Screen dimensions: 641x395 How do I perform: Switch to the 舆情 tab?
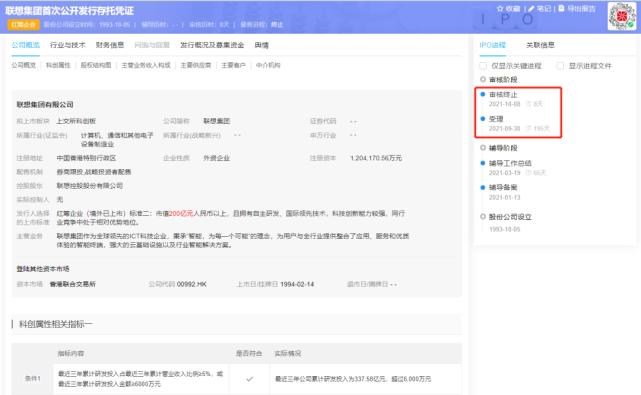pyautogui.click(x=262, y=45)
